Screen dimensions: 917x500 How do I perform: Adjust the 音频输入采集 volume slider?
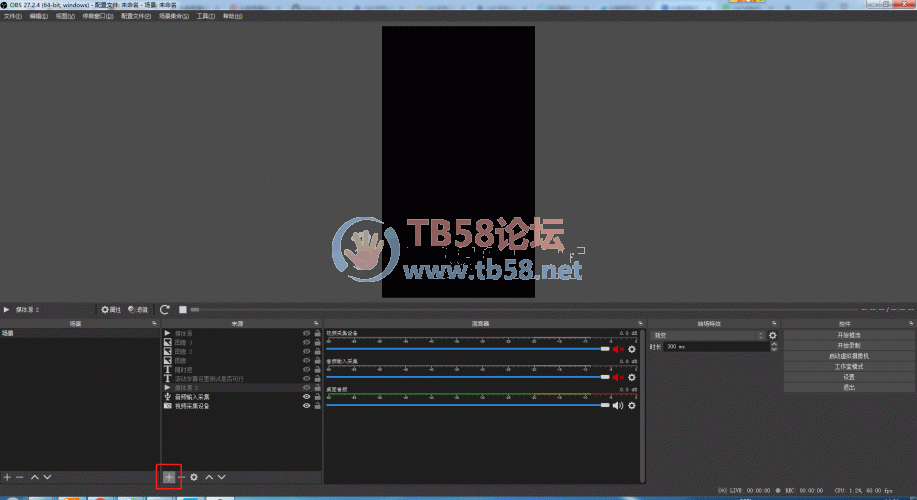(x=468, y=377)
